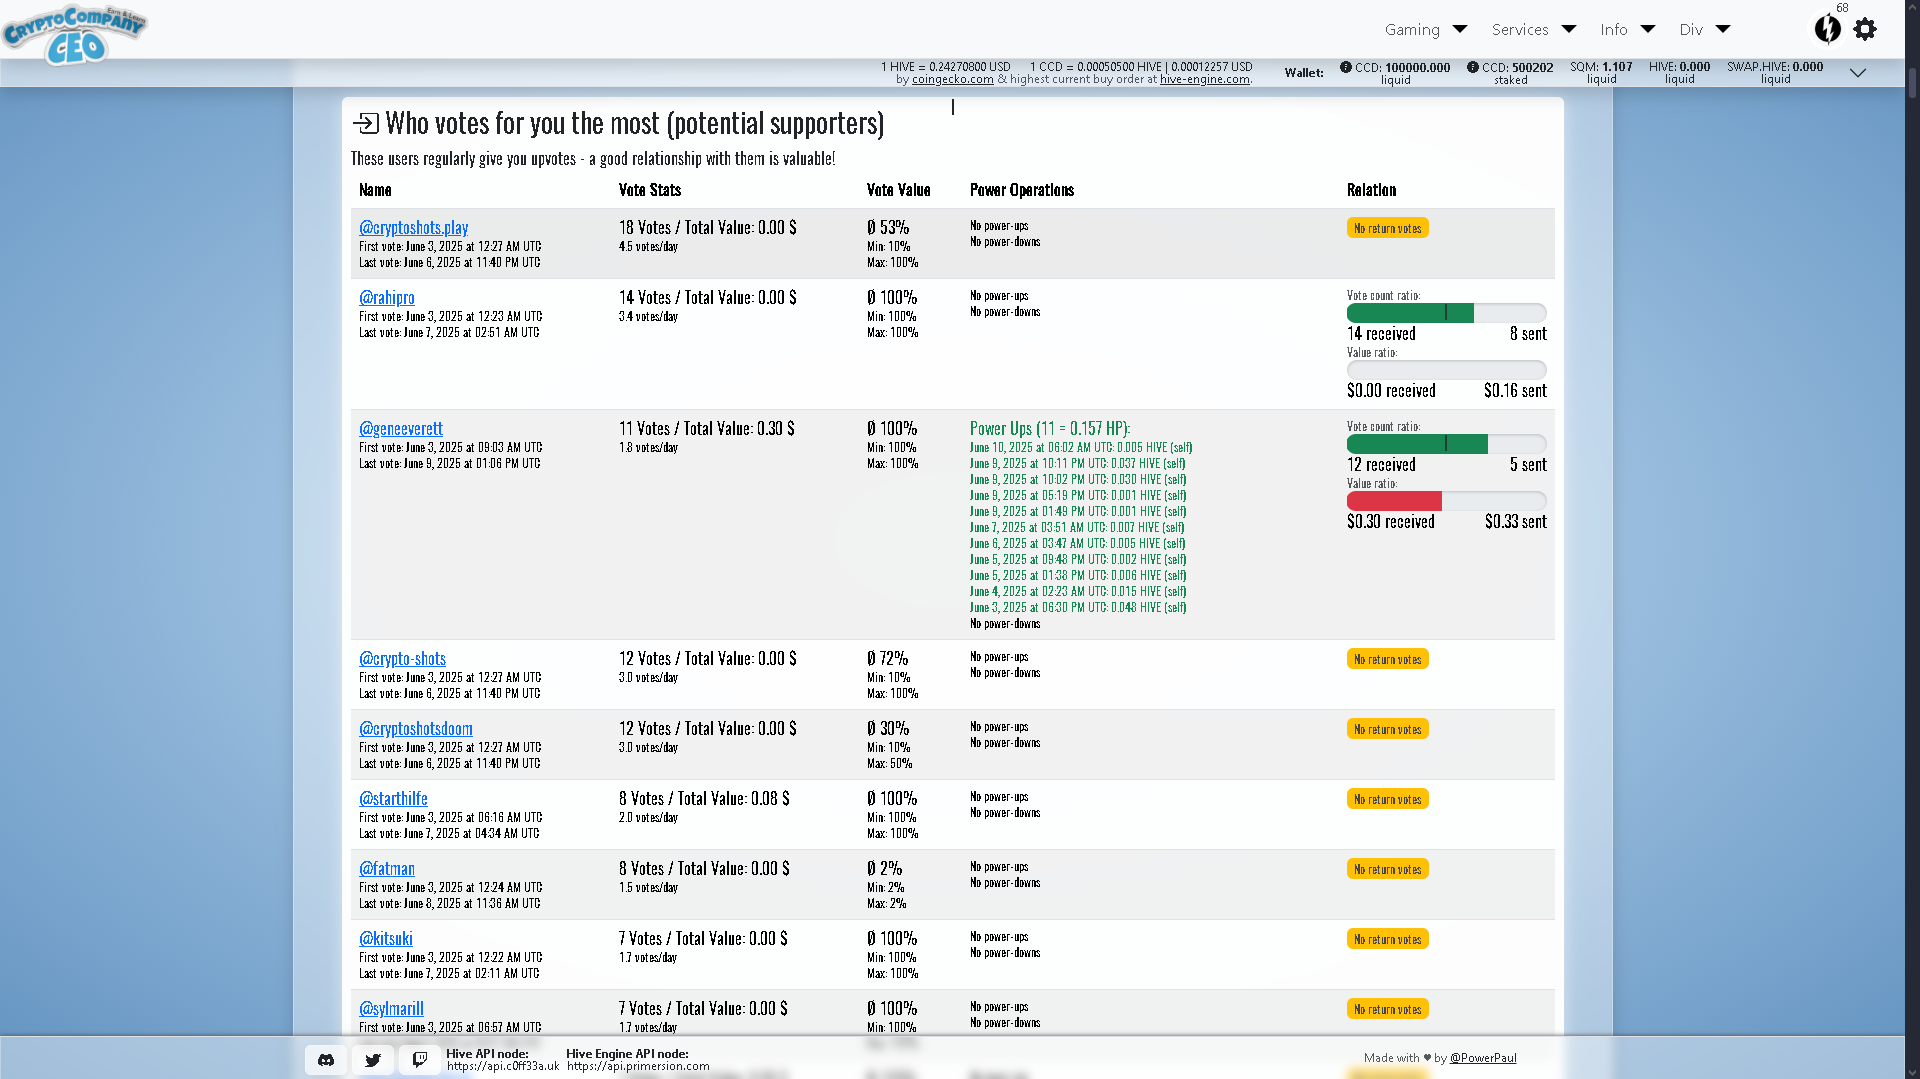
Task: Open the Services dropdown menu
Action: click(x=1534, y=30)
